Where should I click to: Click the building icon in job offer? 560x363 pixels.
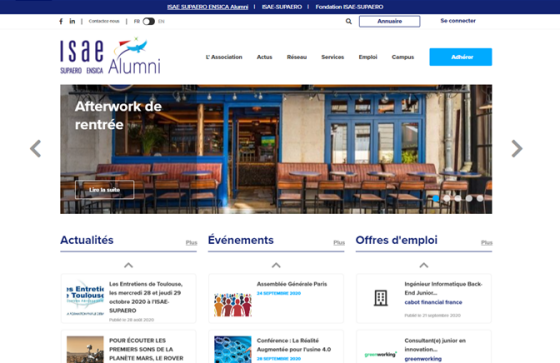click(x=380, y=298)
